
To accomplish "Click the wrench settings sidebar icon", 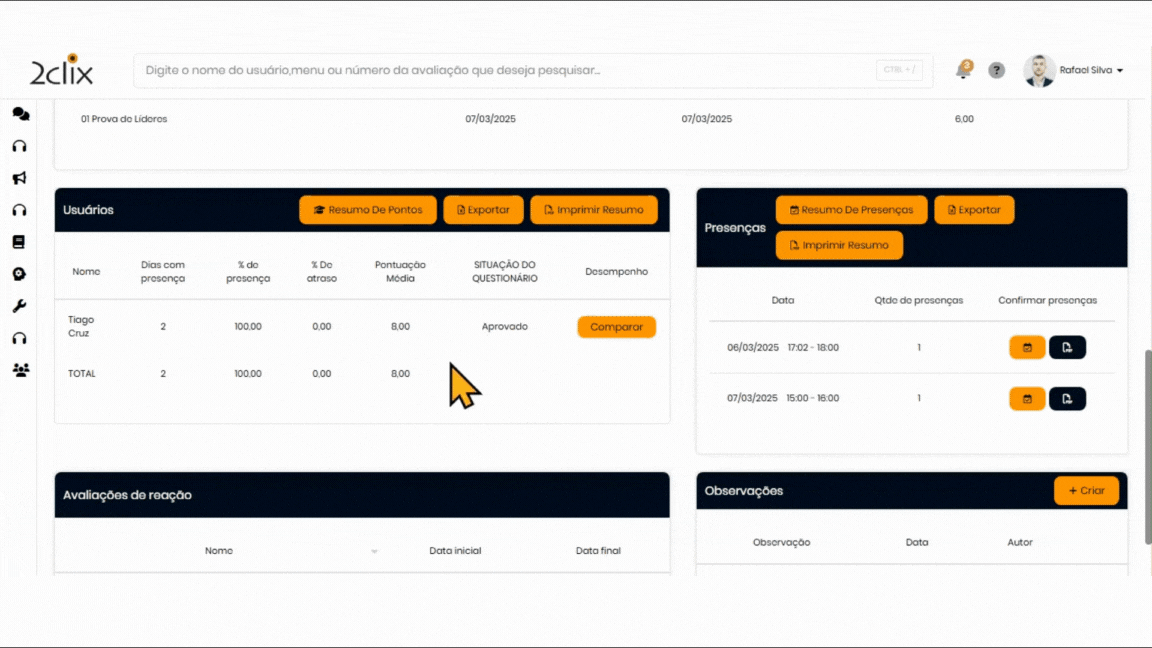I will (x=19, y=306).
